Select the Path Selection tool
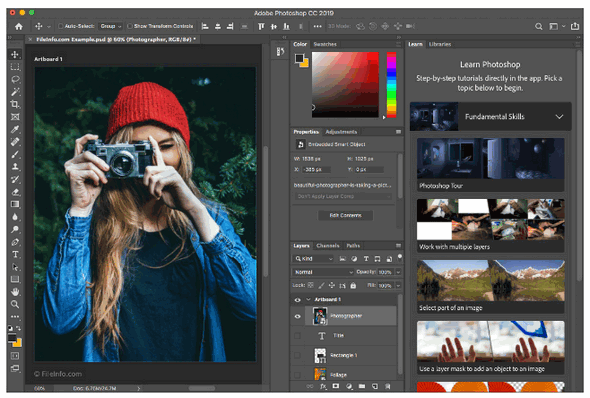The height and width of the screenshot is (398, 590). [x=15, y=267]
